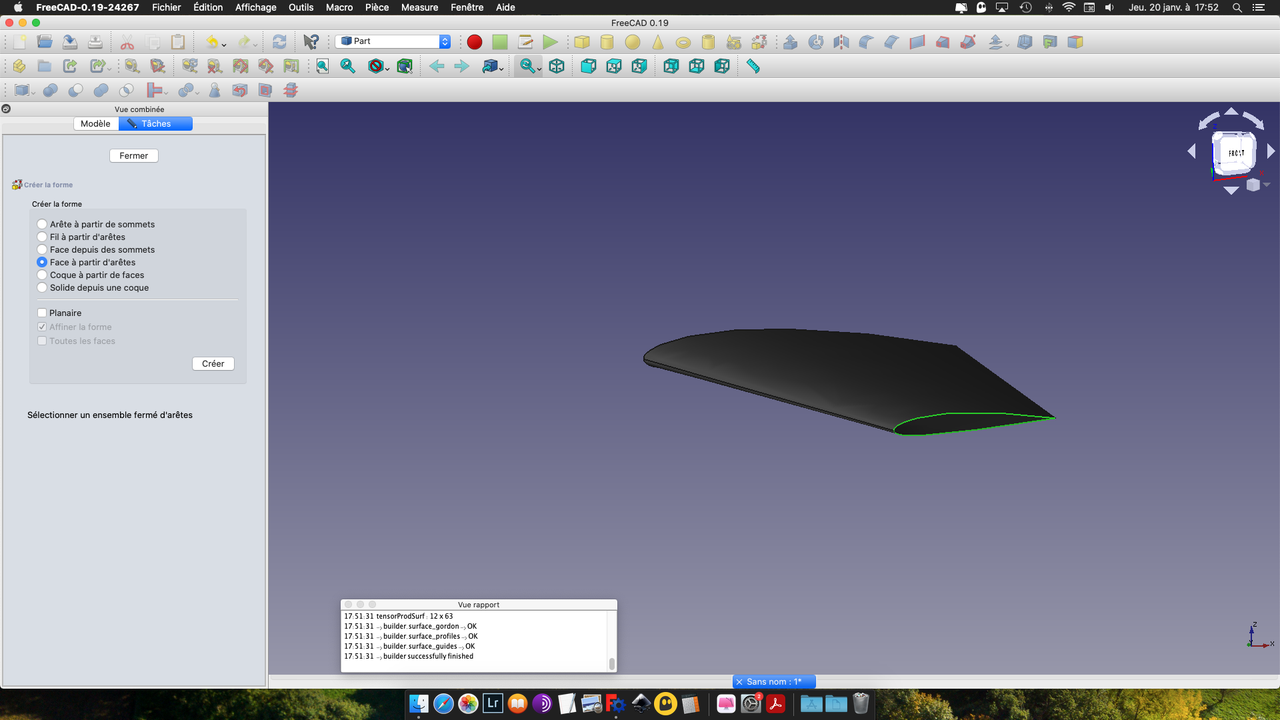Click Fit all view icon
Viewport: 1280px width, 720px height.
pyautogui.click(x=322, y=66)
